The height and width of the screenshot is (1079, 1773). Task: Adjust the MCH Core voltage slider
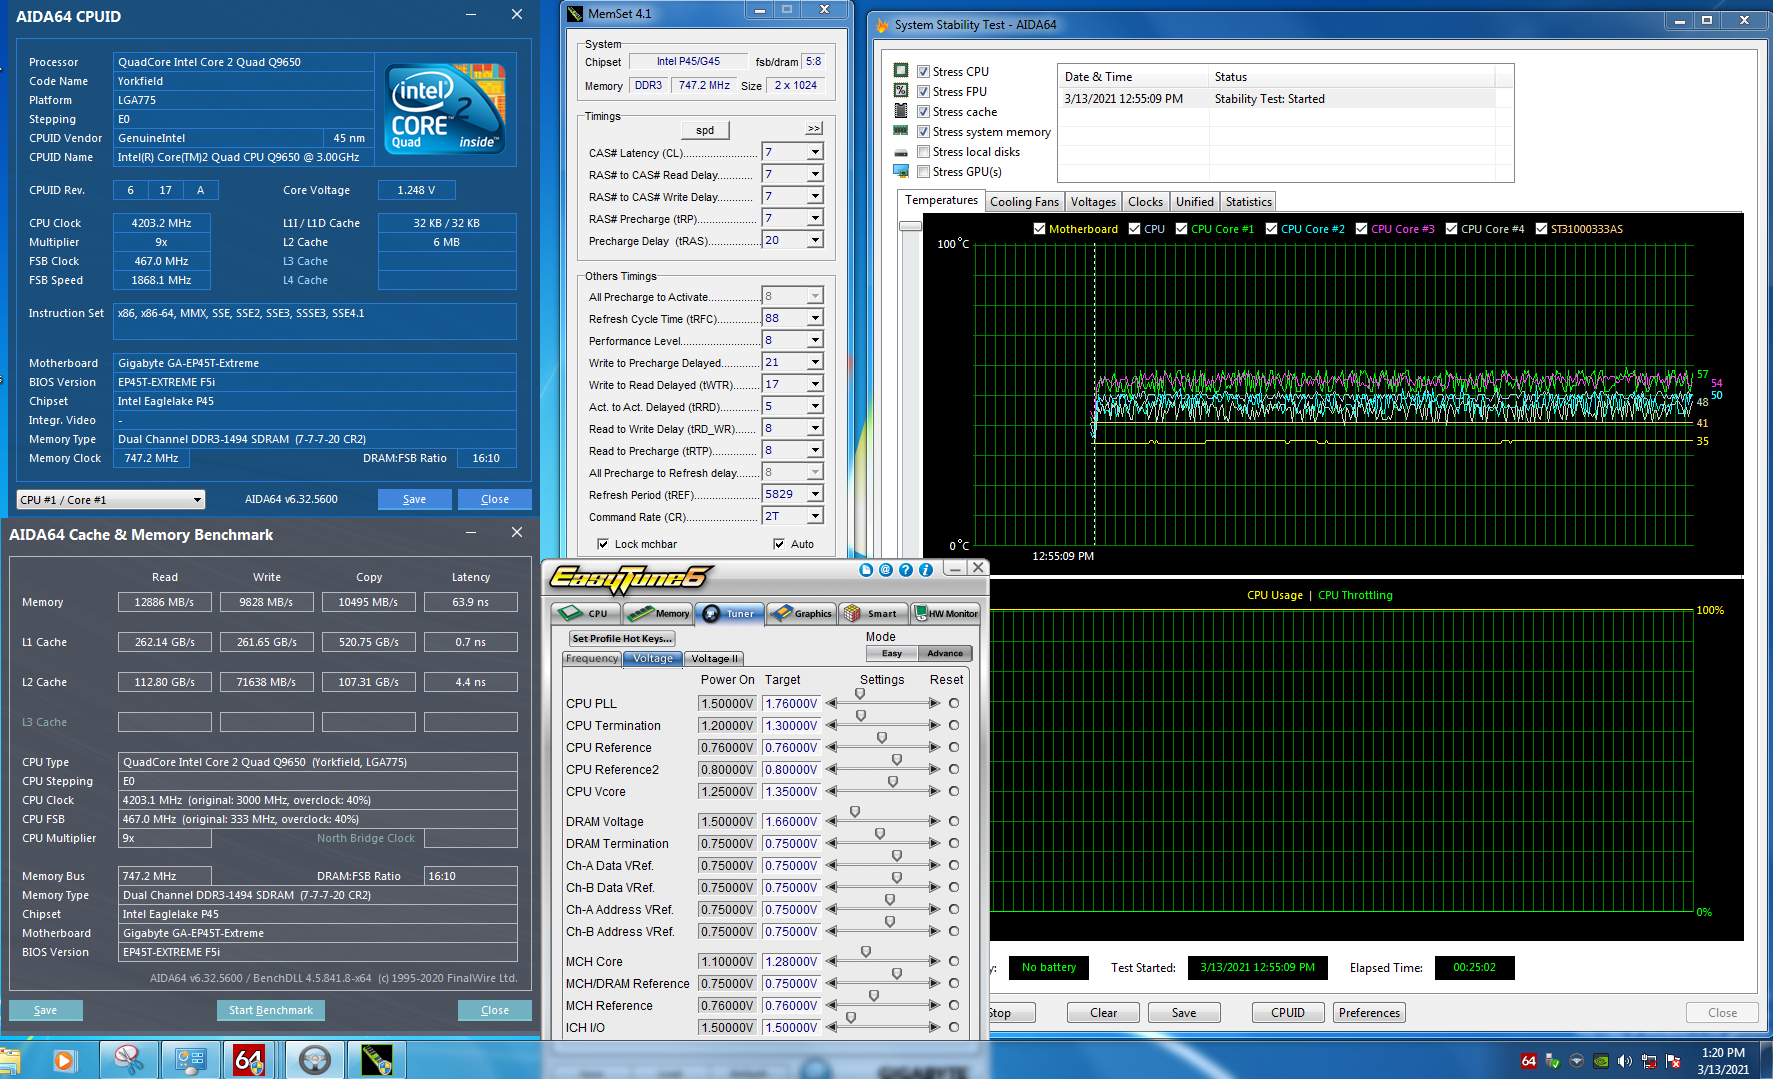click(x=866, y=952)
